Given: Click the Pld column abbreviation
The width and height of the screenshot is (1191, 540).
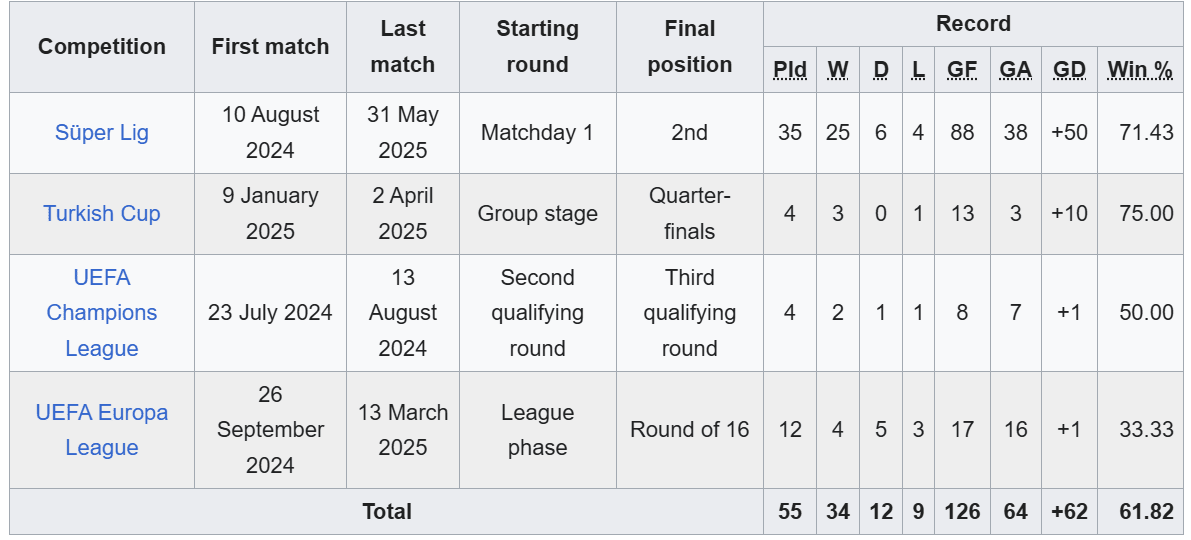Looking at the screenshot, I should click(x=790, y=70).
